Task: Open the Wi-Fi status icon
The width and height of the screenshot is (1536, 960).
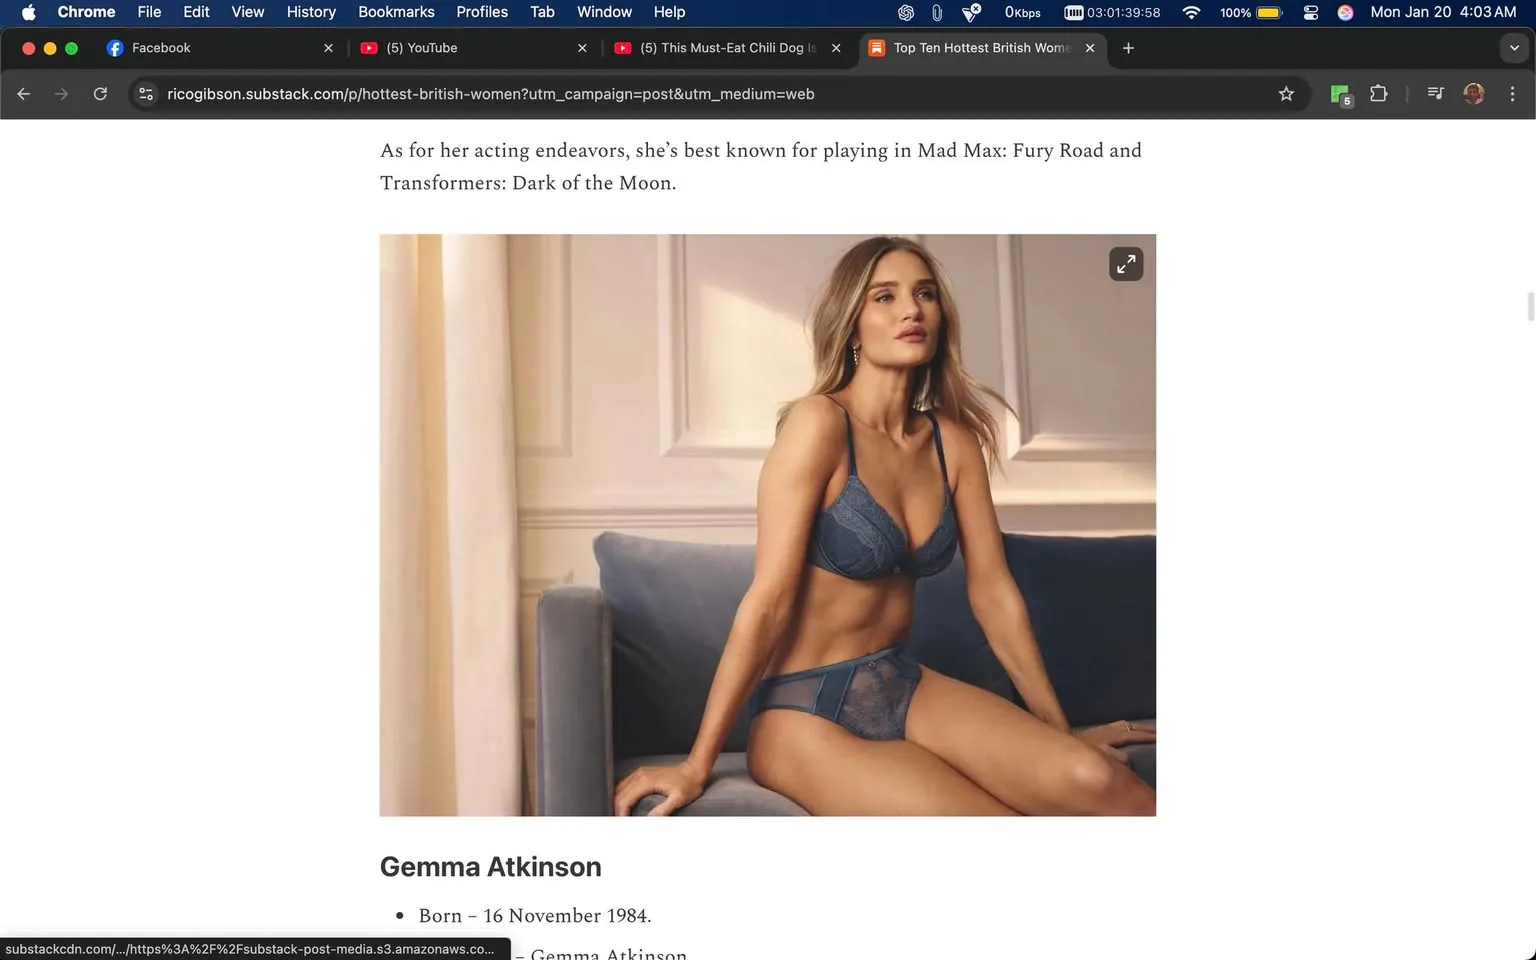Action: 1191,12
